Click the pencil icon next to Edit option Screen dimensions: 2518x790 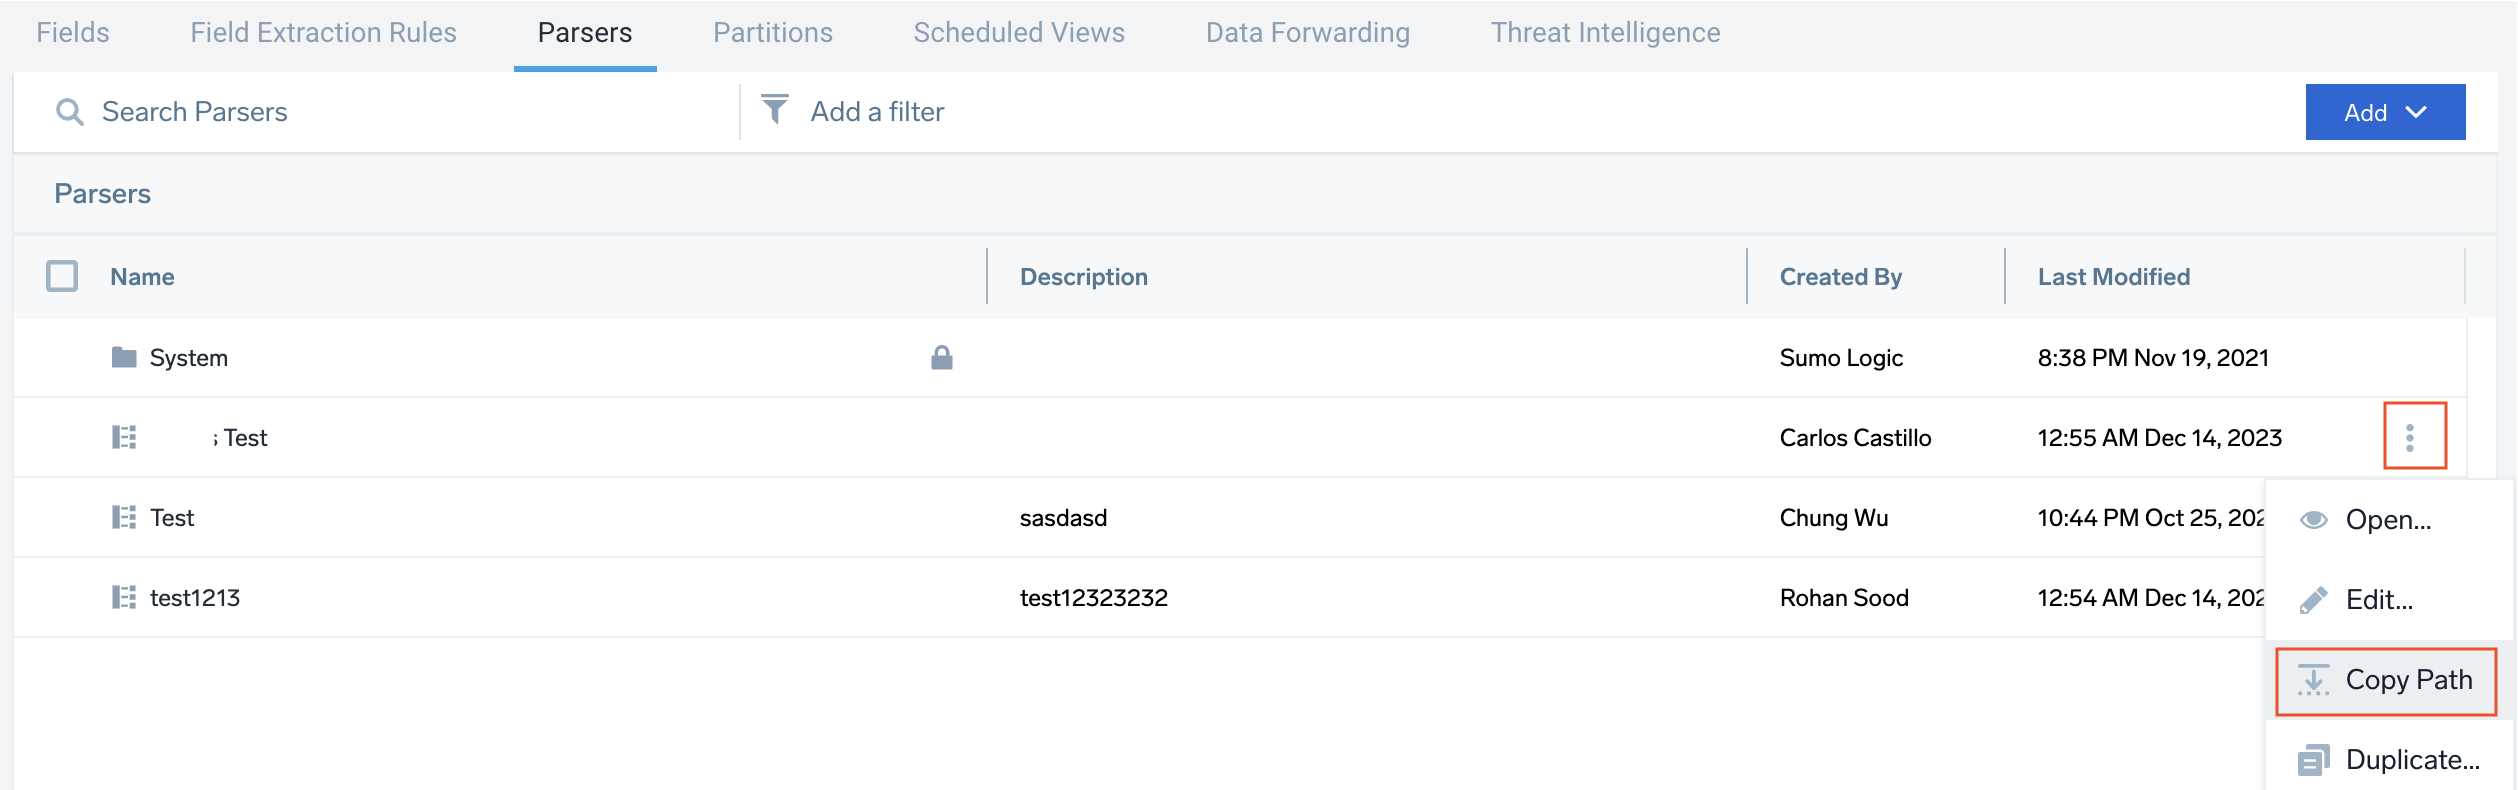point(2315,600)
